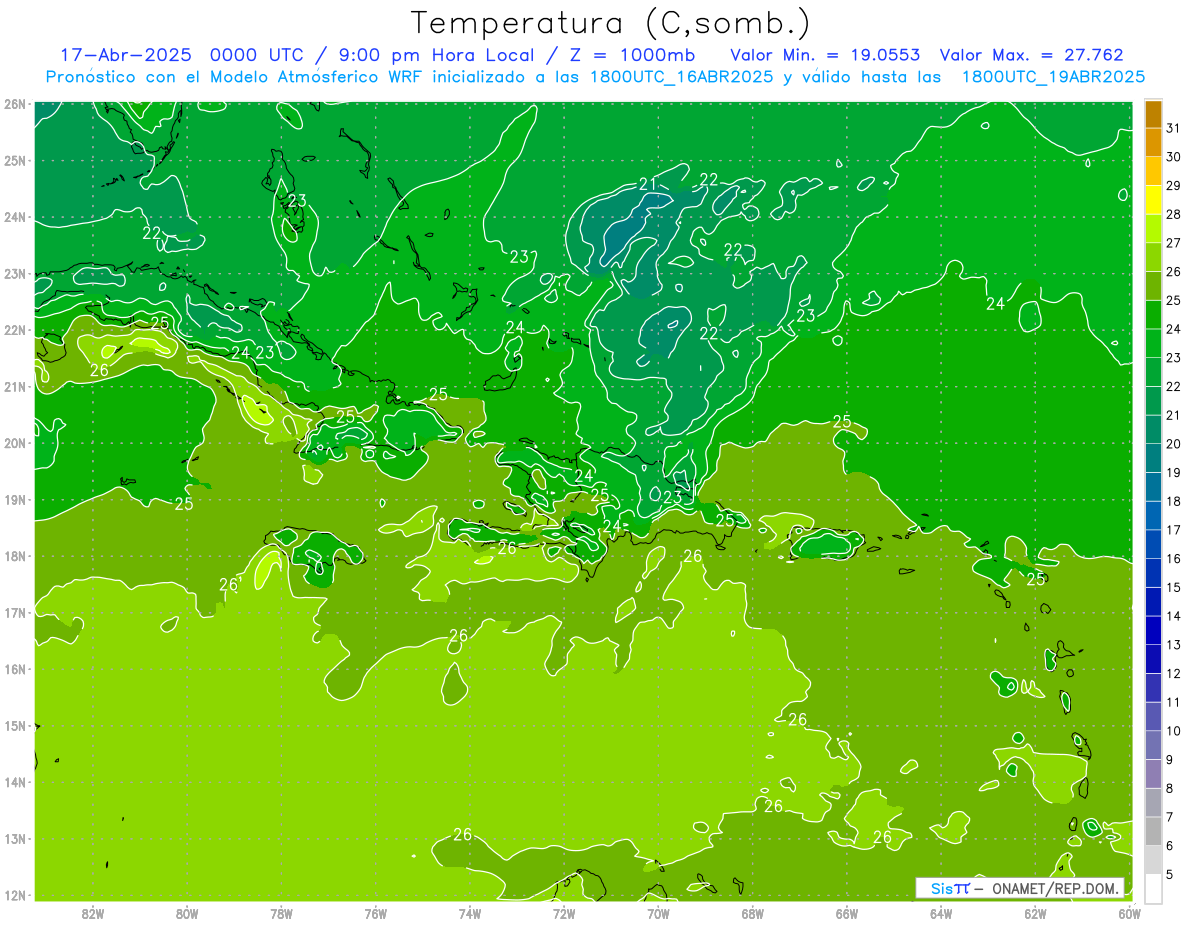Click the '82W' longitude axis label
Image resolution: width=1200 pixels, height=927 pixels.
coord(92,913)
